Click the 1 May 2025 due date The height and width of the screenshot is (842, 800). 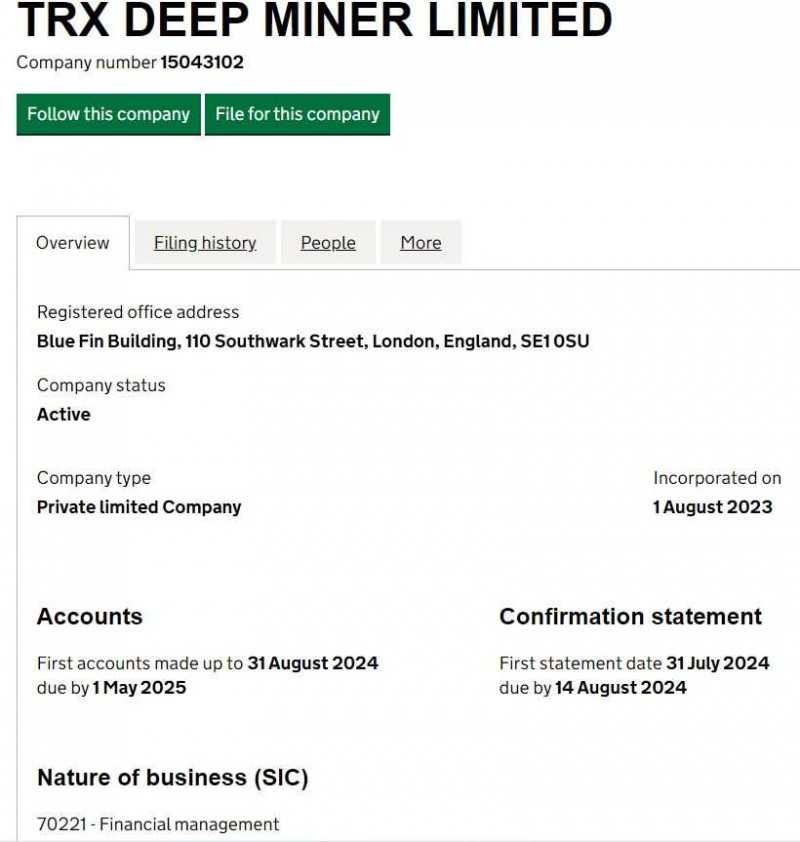click(139, 688)
